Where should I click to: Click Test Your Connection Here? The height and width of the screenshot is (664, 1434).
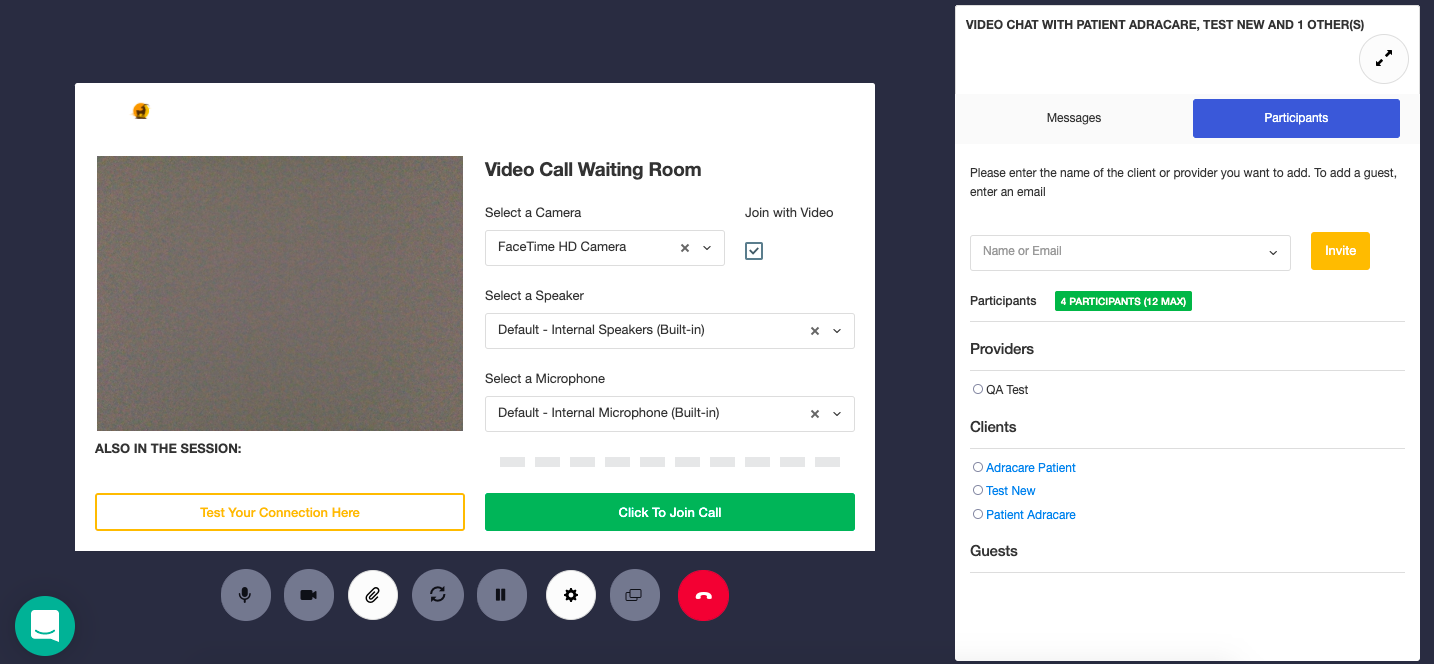point(280,512)
